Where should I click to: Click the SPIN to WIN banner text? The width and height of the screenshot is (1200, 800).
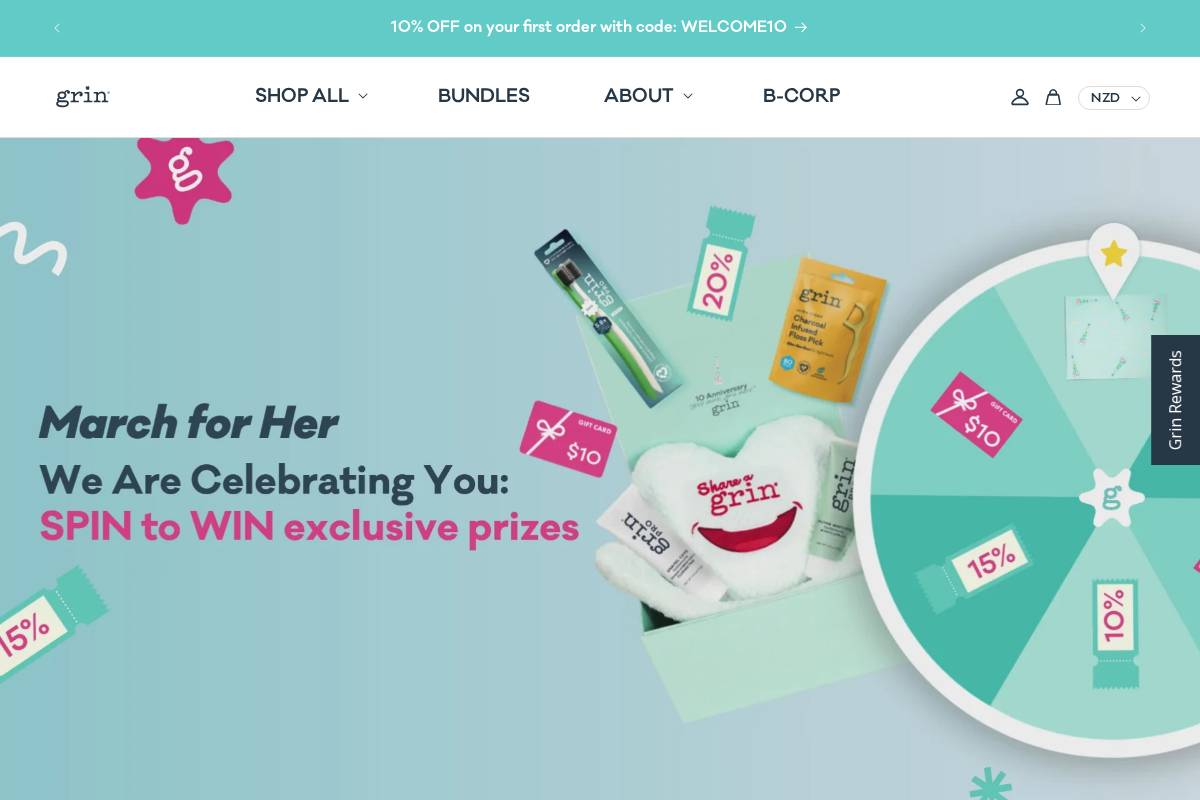pos(309,527)
